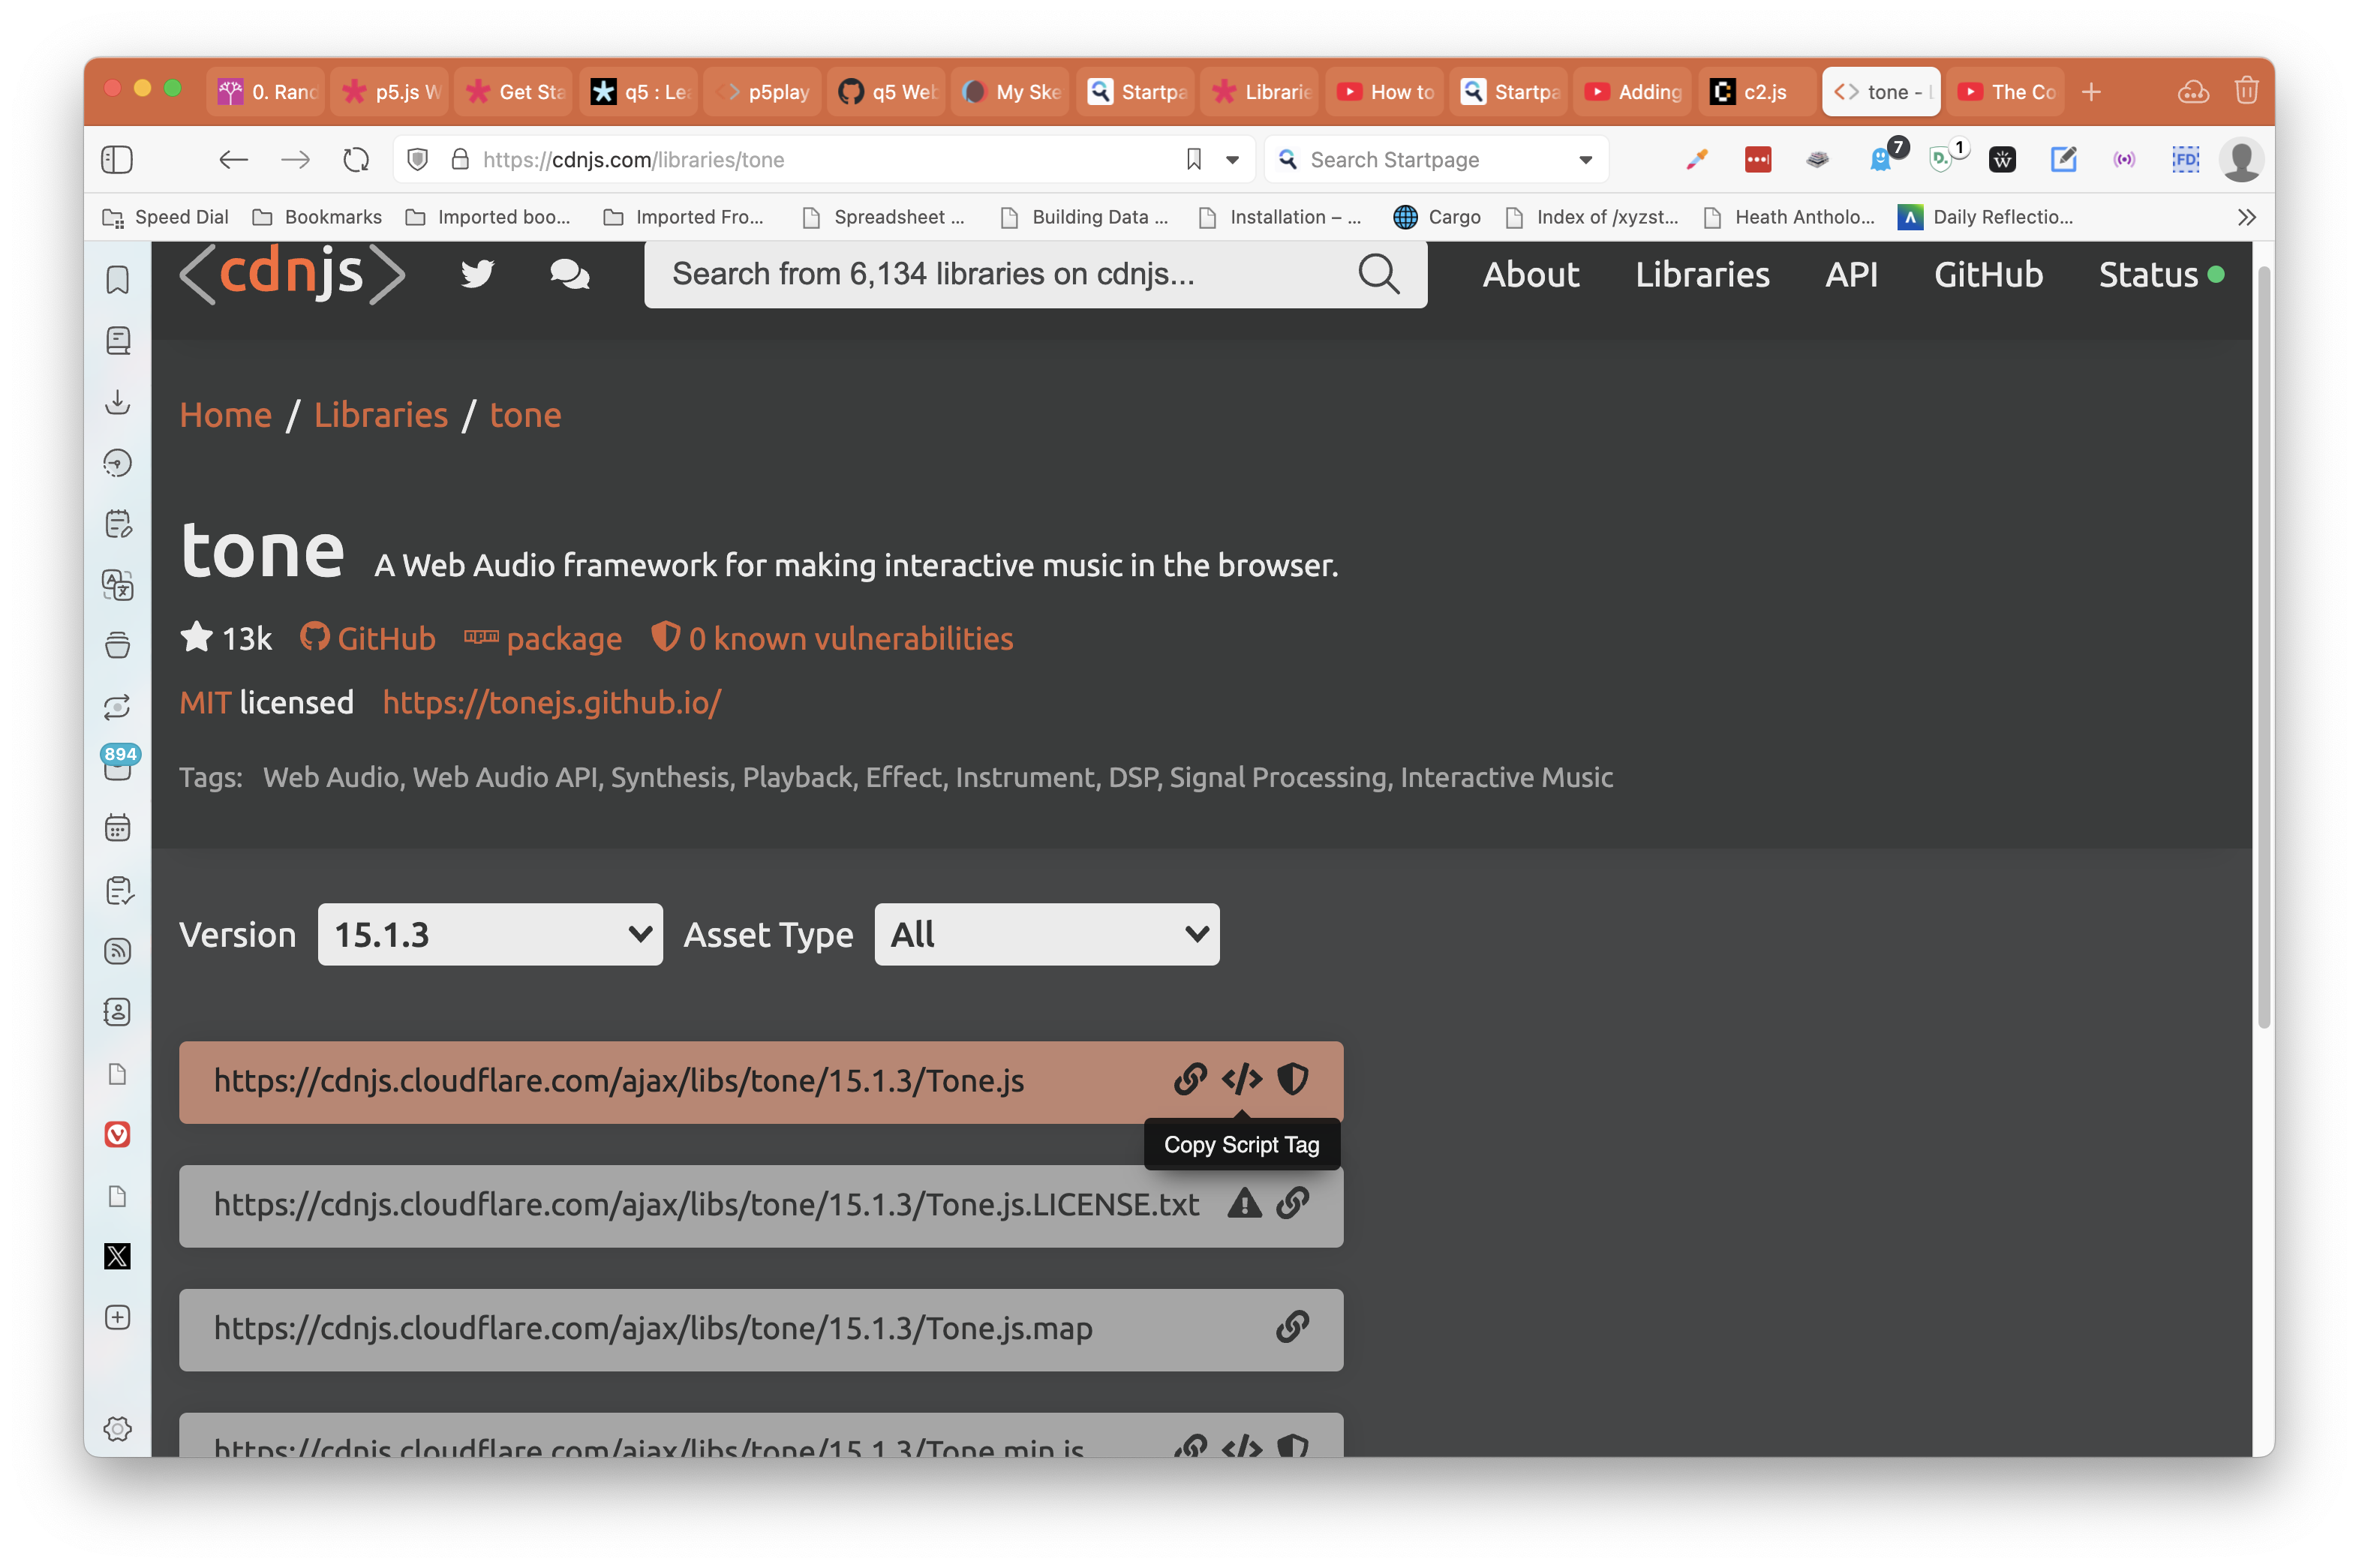Open Imported boo... folder on bookmark bar

pyautogui.click(x=487, y=217)
